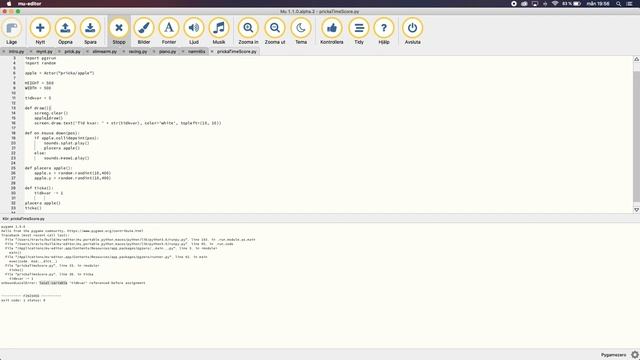Open Spotlight search in menu bar

coord(618,4)
